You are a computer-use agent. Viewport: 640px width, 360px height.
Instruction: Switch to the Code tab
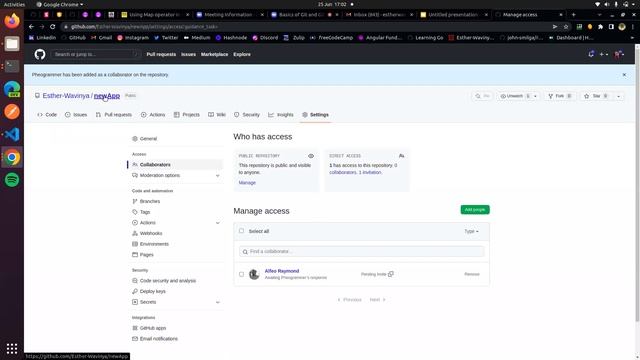tap(47, 115)
